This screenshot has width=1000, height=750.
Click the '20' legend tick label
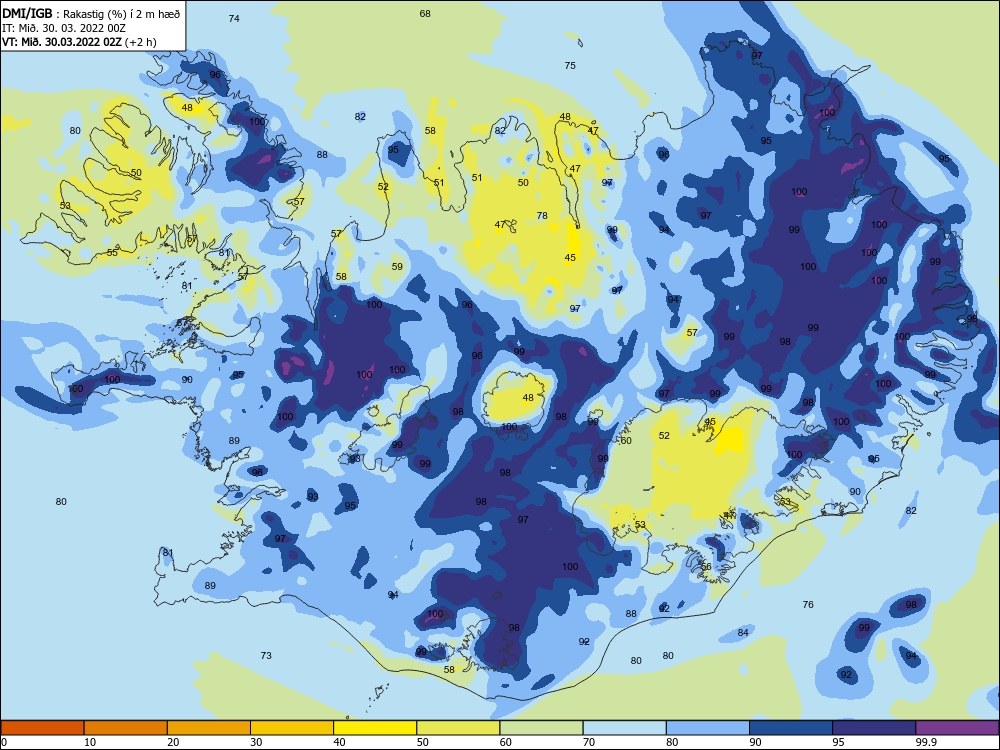pos(173,742)
